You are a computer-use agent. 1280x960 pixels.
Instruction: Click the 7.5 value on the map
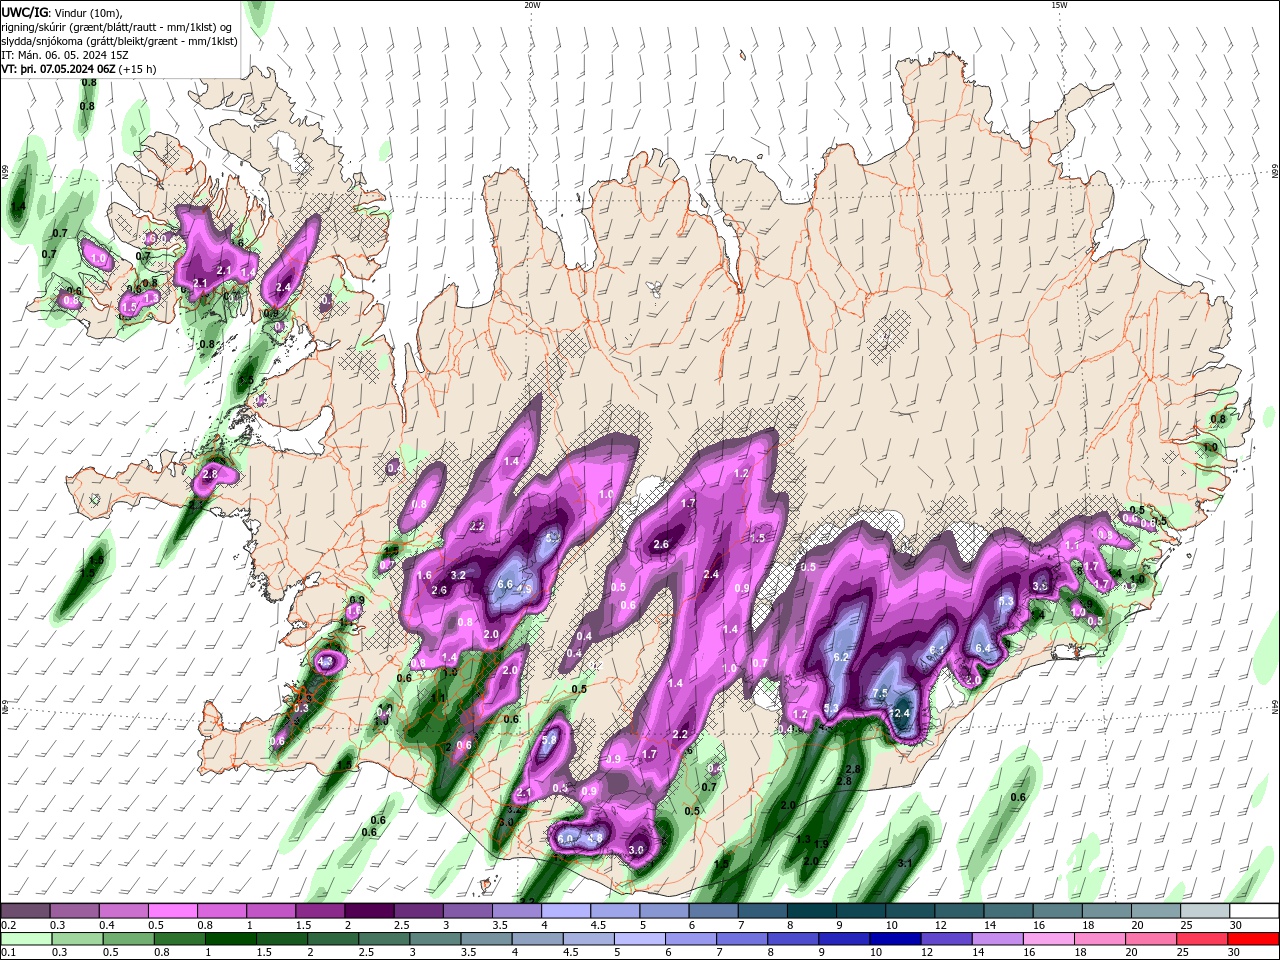click(880, 693)
